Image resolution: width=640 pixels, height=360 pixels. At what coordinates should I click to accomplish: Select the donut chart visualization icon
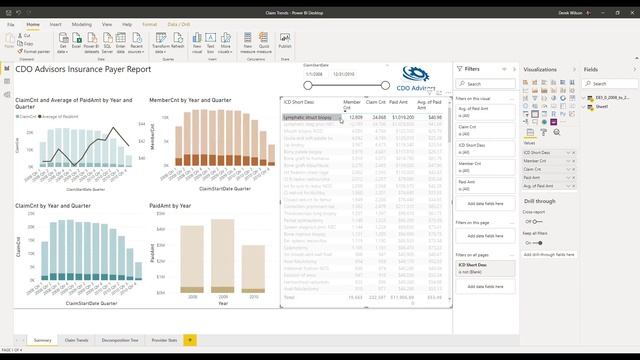[x=563, y=98]
